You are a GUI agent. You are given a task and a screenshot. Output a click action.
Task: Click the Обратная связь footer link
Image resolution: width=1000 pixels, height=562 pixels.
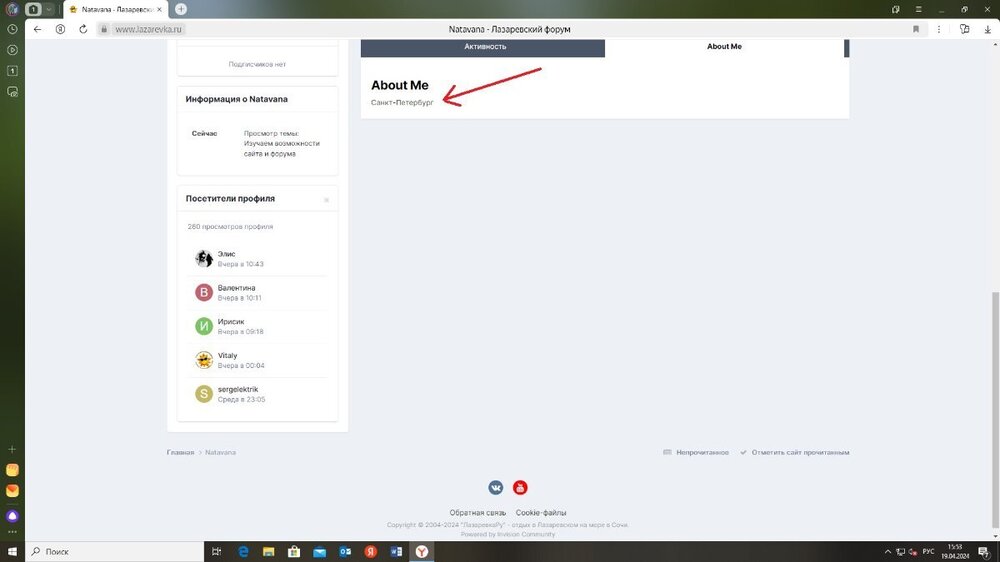click(477, 513)
